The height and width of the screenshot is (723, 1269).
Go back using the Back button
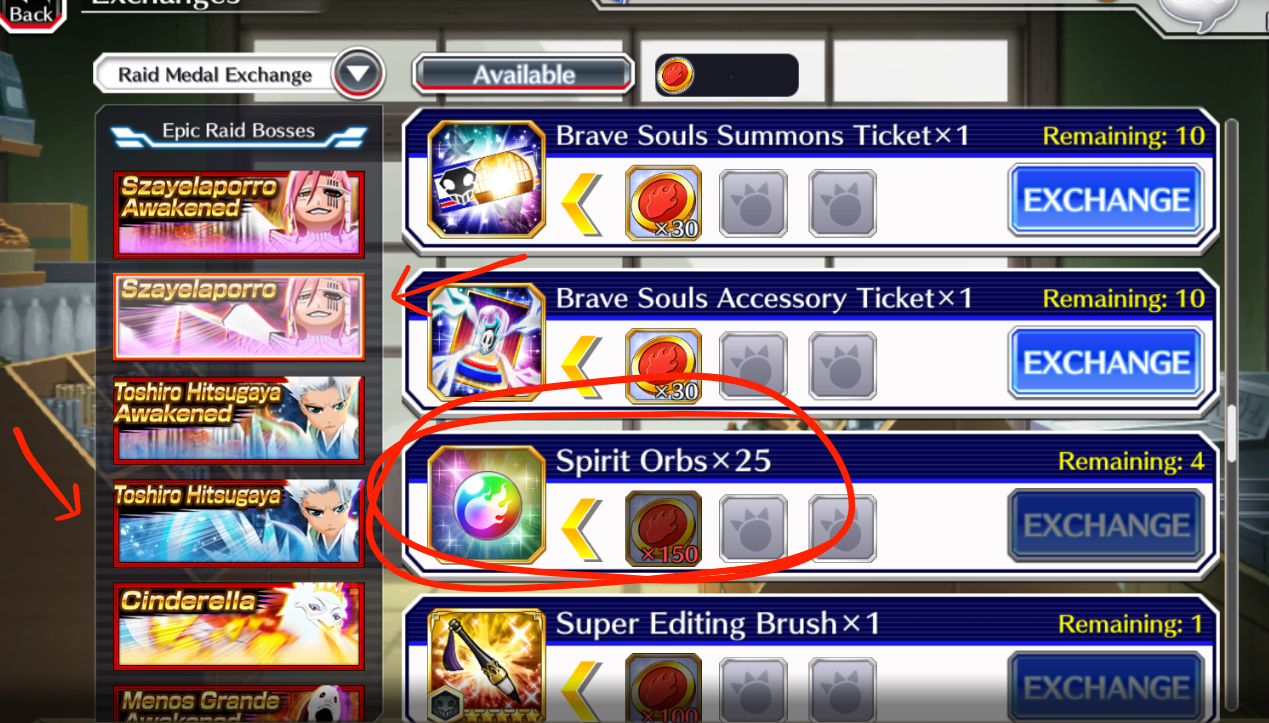31,14
